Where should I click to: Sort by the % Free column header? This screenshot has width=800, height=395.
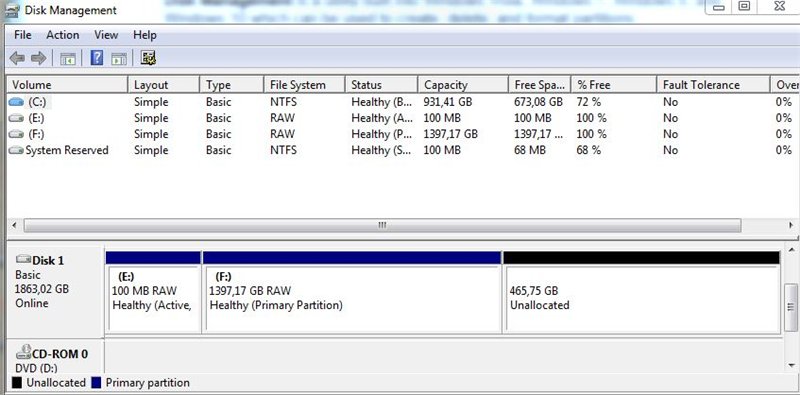click(614, 85)
